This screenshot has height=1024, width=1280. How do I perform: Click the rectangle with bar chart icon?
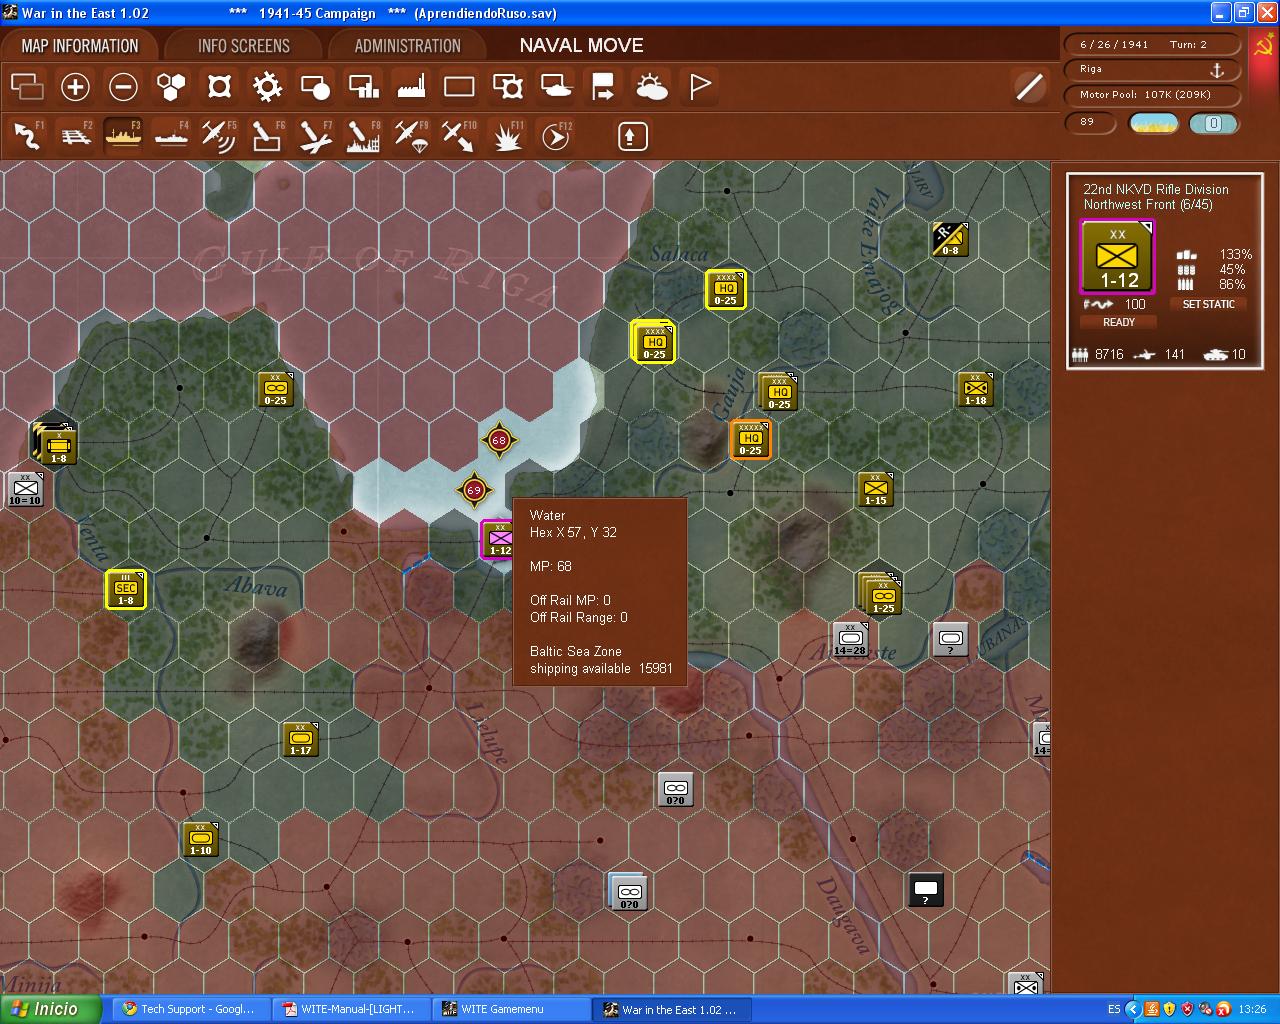click(363, 87)
